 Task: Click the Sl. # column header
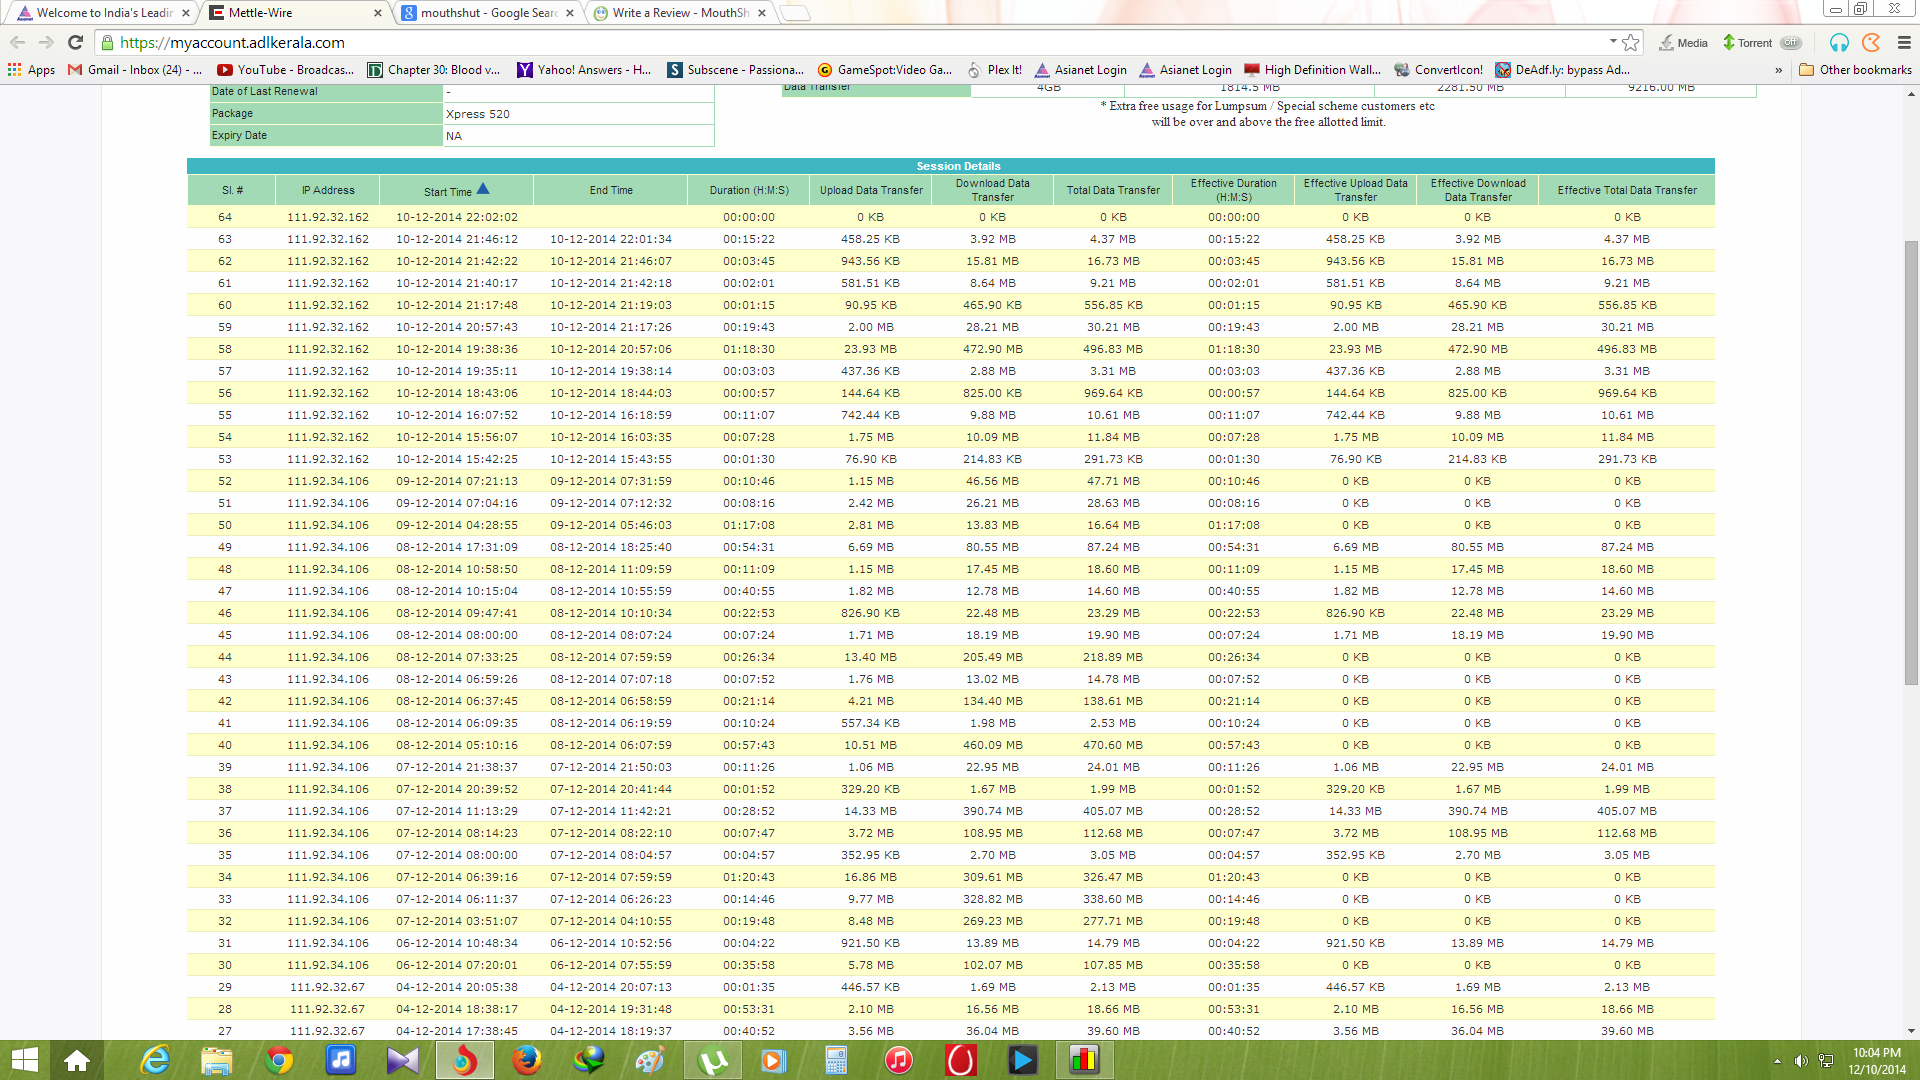232,190
